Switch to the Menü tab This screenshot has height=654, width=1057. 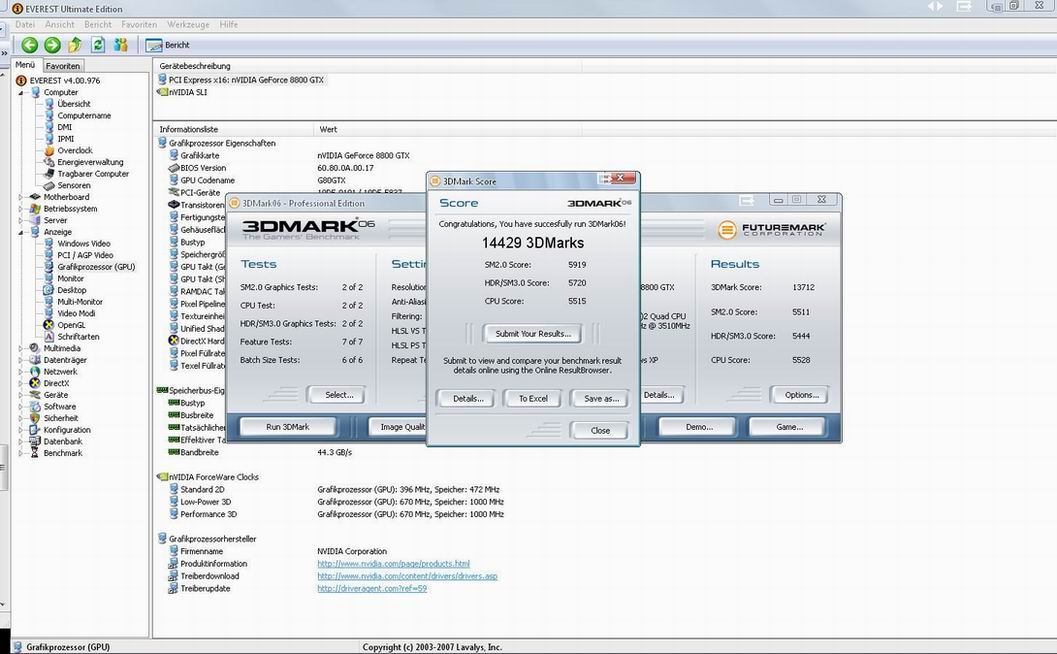26,65
